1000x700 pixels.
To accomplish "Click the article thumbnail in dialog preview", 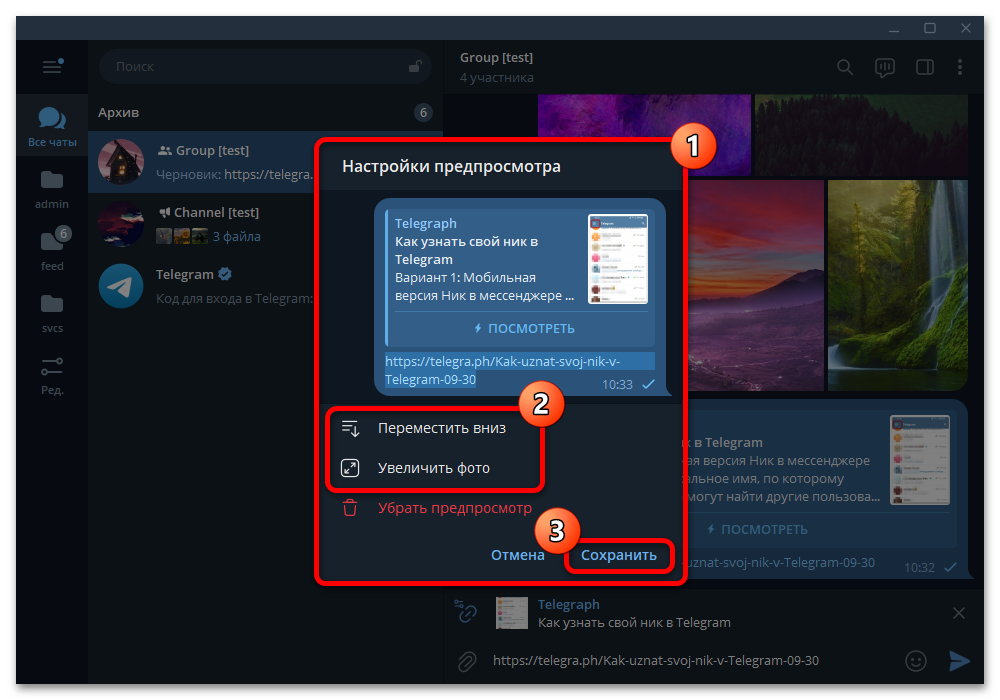I will pos(617,259).
